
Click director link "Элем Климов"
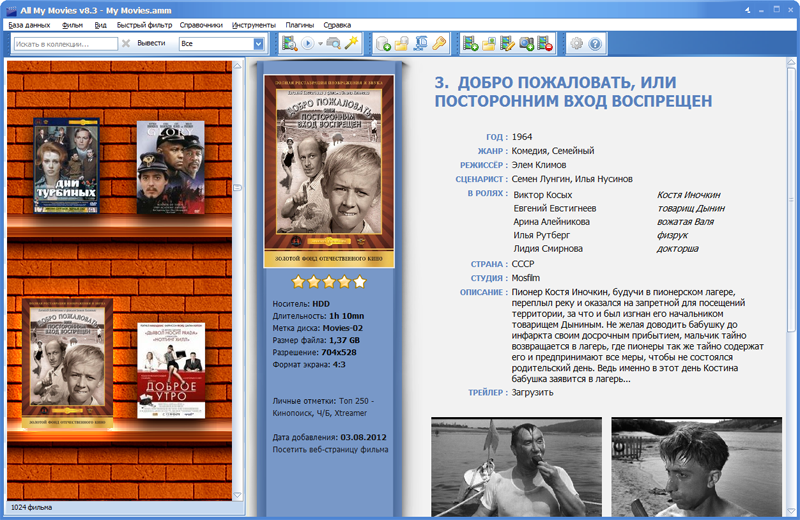[x=539, y=165]
